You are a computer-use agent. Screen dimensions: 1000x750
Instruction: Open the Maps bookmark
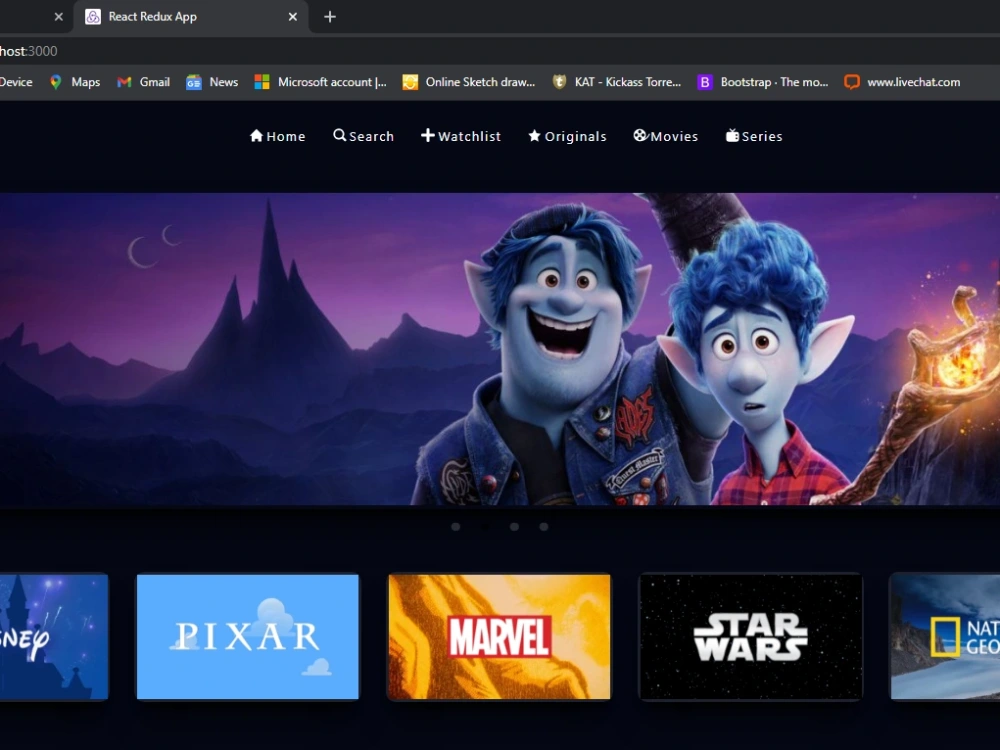pos(75,82)
